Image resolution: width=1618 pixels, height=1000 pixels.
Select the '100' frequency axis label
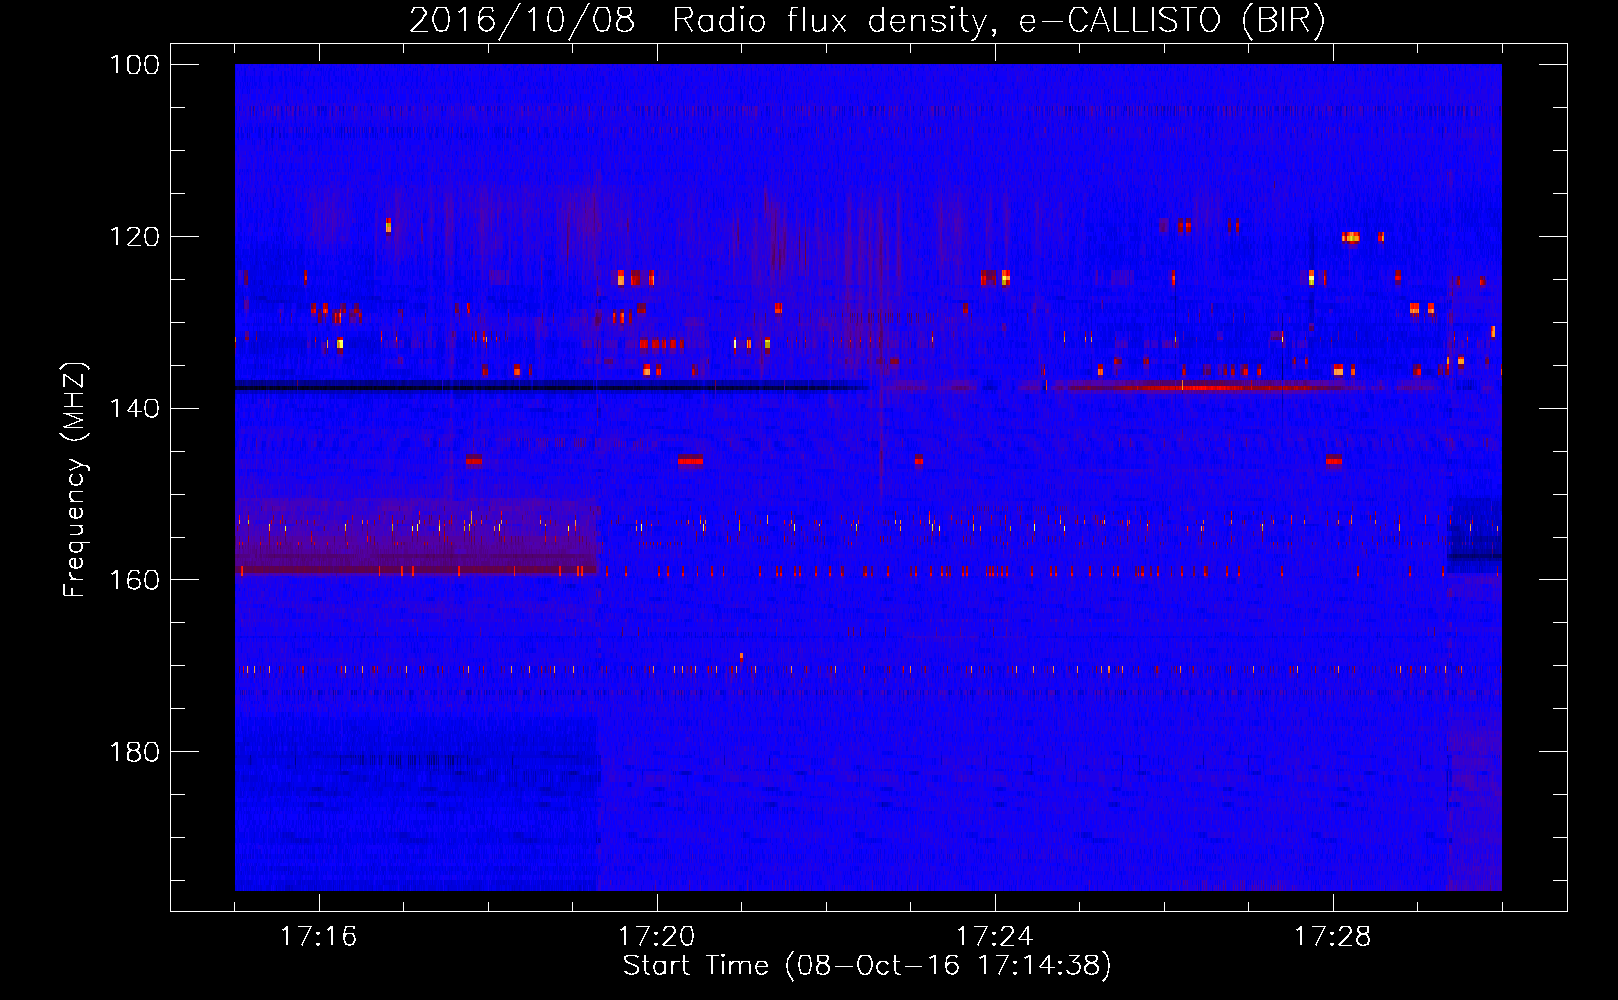135,65
